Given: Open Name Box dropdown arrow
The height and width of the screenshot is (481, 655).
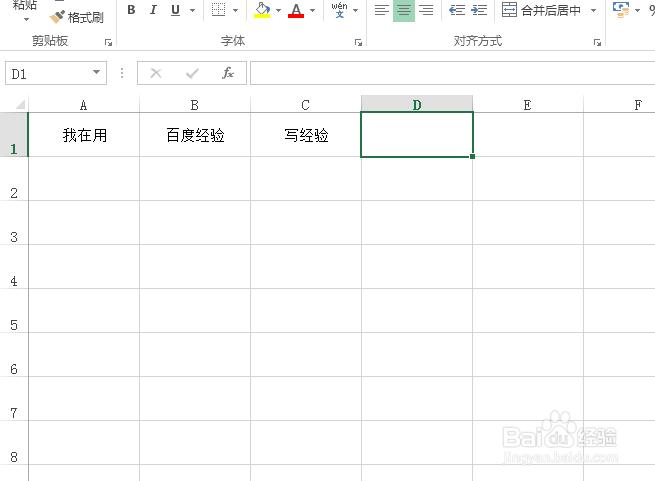Looking at the screenshot, I should pos(96,72).
